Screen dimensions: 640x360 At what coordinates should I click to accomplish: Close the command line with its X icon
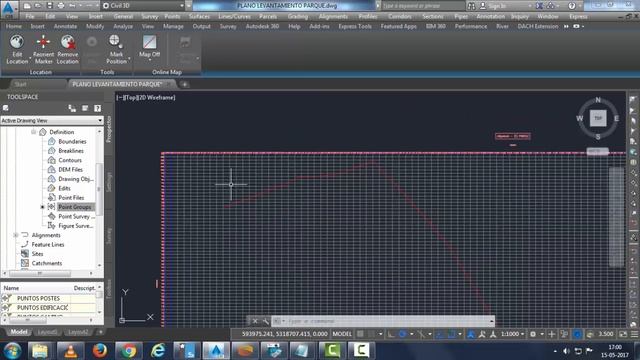point(255,321)
